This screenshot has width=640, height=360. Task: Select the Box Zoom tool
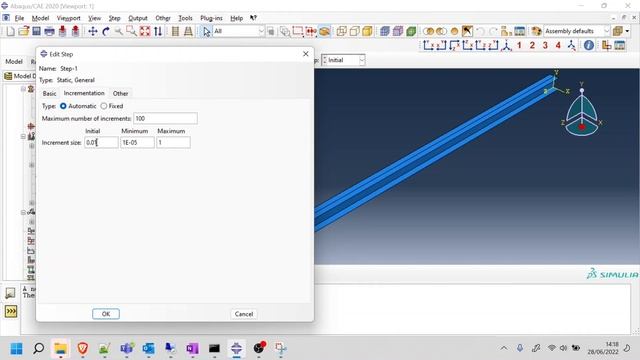(x=131, y=31)
